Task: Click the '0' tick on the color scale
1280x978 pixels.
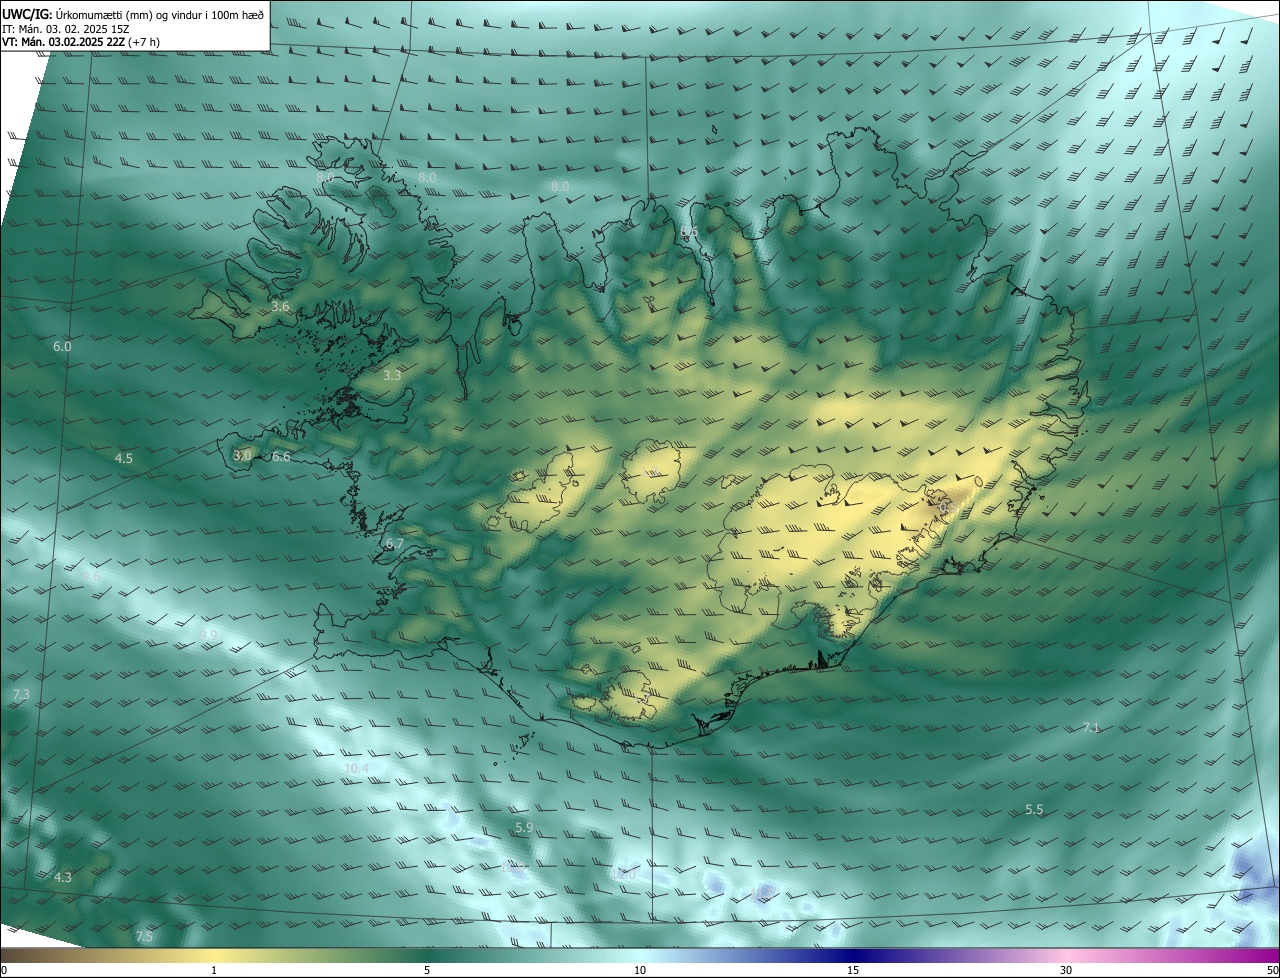Action: pos(4,970)
